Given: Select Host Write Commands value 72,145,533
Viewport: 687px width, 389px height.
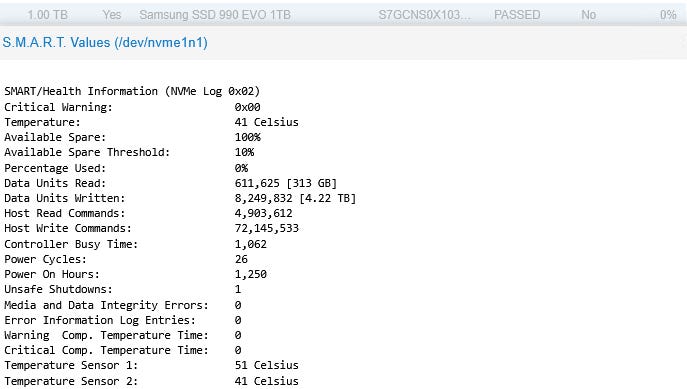Looking at the screenshot, I should pos(266,228).
